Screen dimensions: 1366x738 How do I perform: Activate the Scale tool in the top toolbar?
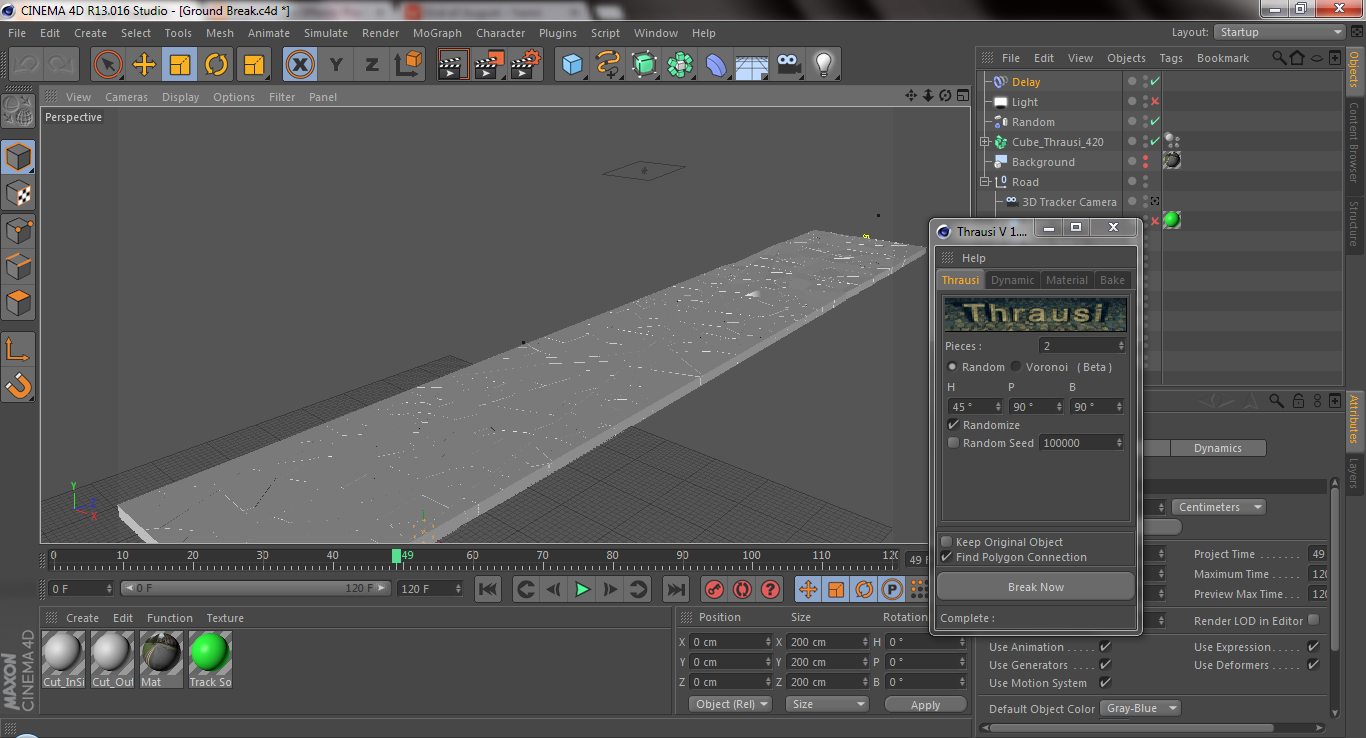tap(180, 65)
